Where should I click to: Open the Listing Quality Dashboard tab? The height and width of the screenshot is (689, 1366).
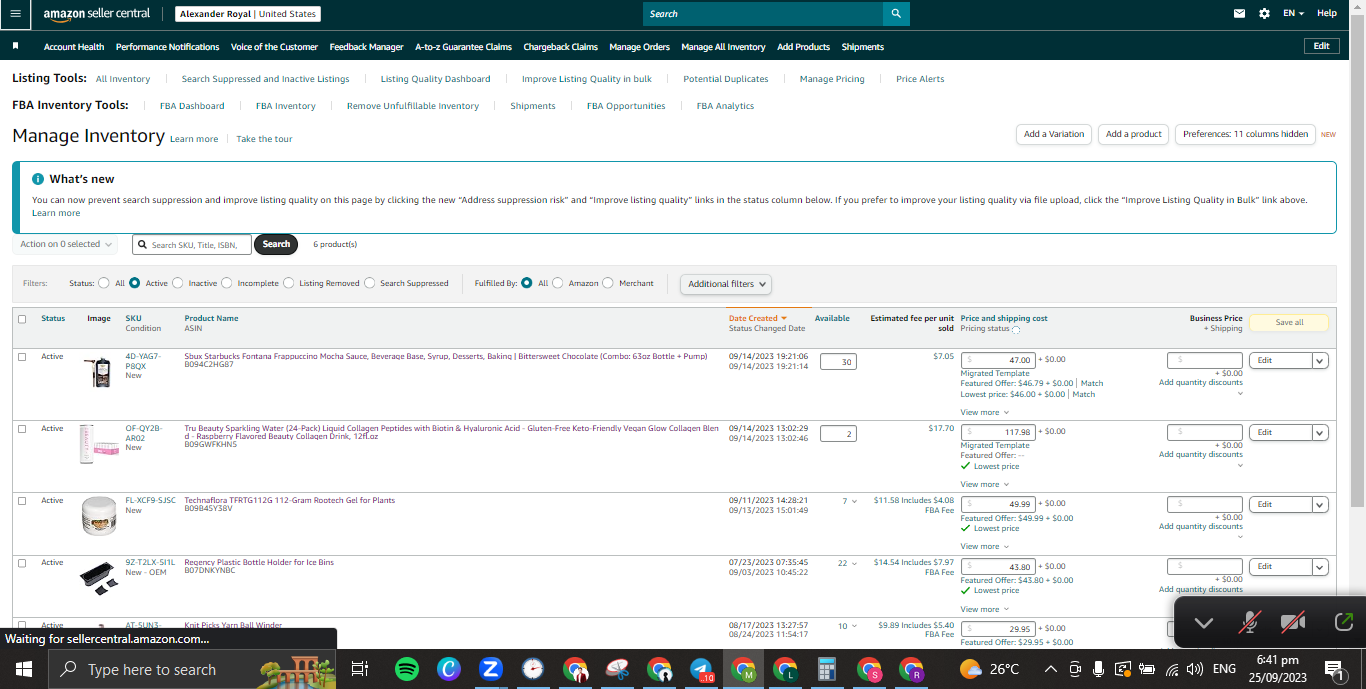coord(436,79)
